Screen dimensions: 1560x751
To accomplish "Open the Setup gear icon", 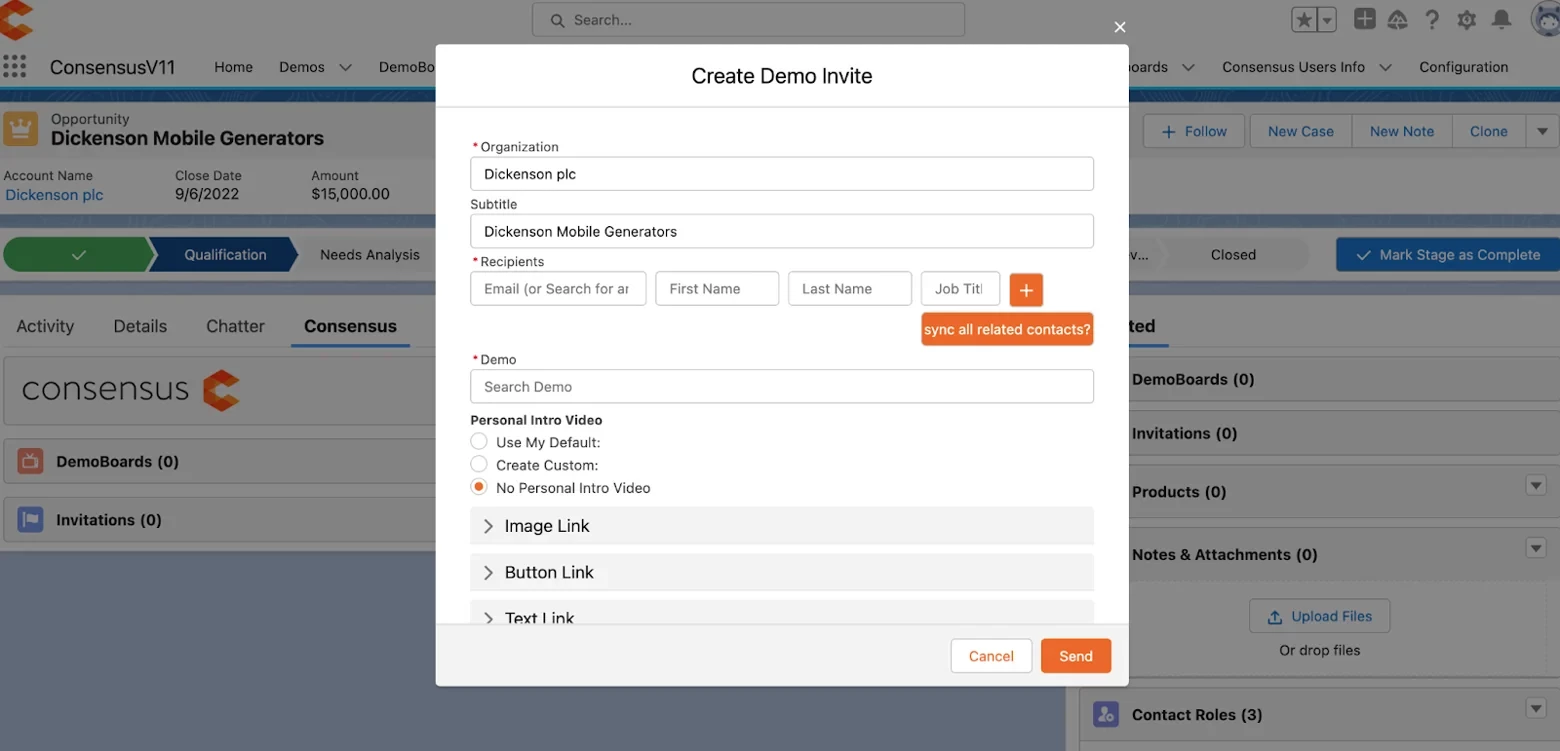I will coord(1467,20).
